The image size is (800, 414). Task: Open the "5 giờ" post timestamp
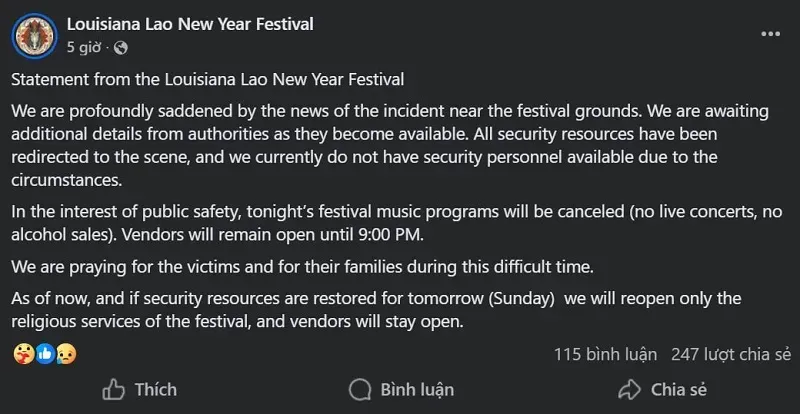(x=84, y=47)
